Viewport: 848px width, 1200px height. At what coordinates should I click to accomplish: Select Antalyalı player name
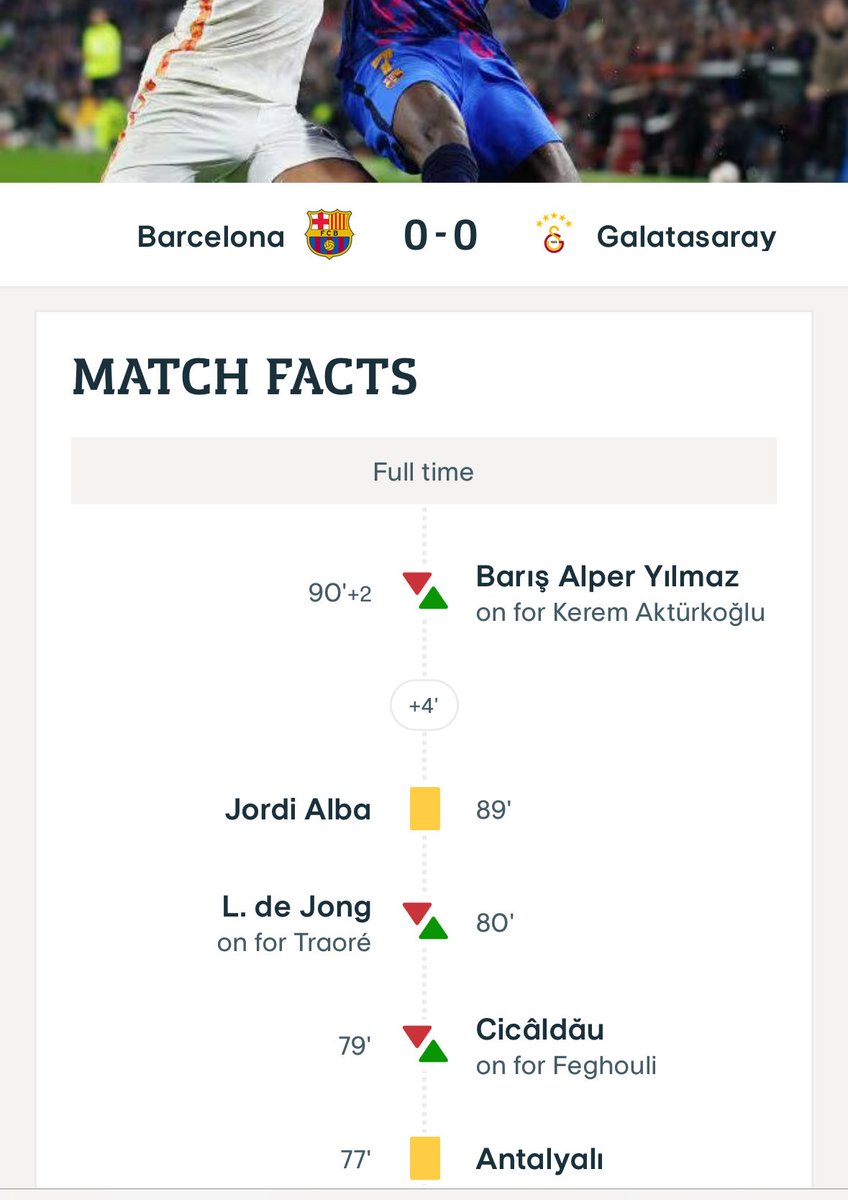(x=540, y=1160)
